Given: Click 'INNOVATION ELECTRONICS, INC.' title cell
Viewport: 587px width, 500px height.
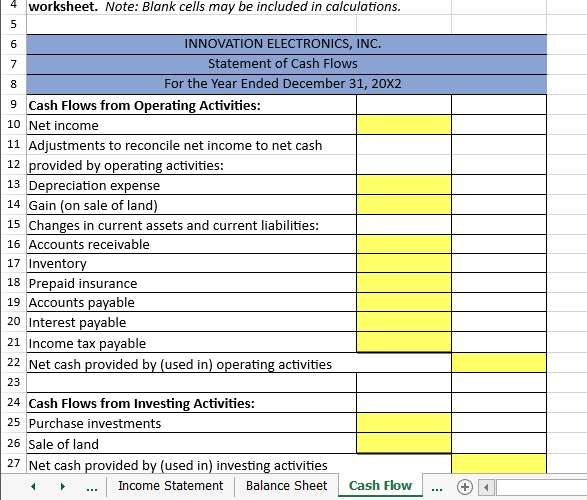Looking at the screenshot, I should [287, 44].
